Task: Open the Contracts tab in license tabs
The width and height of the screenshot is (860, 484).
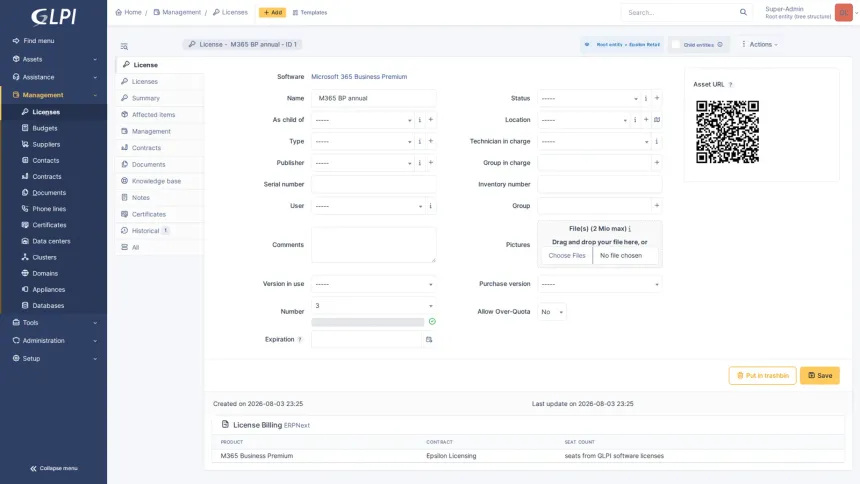Action: [x=160, y=148]
